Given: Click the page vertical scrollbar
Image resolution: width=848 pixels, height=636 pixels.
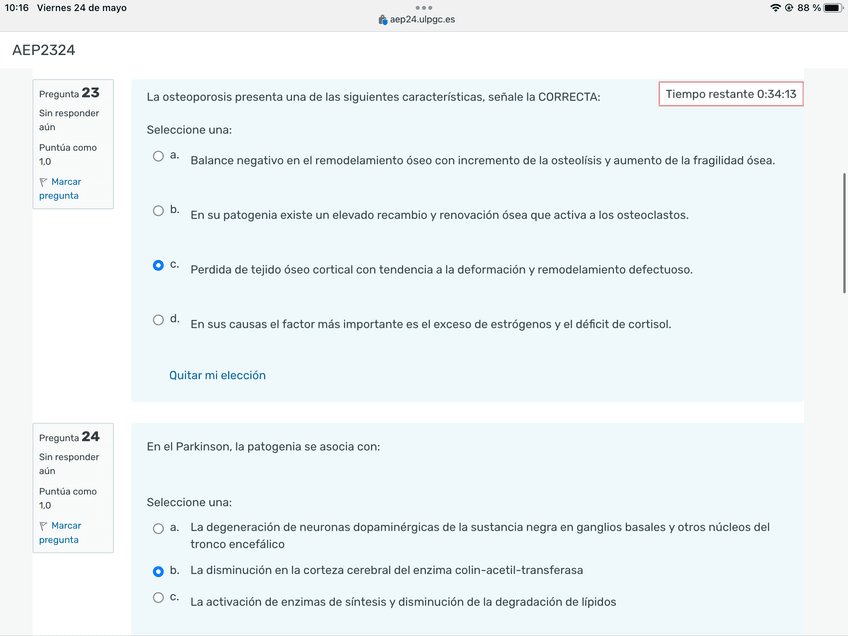Looking at the screenshot, I should 844,233.
